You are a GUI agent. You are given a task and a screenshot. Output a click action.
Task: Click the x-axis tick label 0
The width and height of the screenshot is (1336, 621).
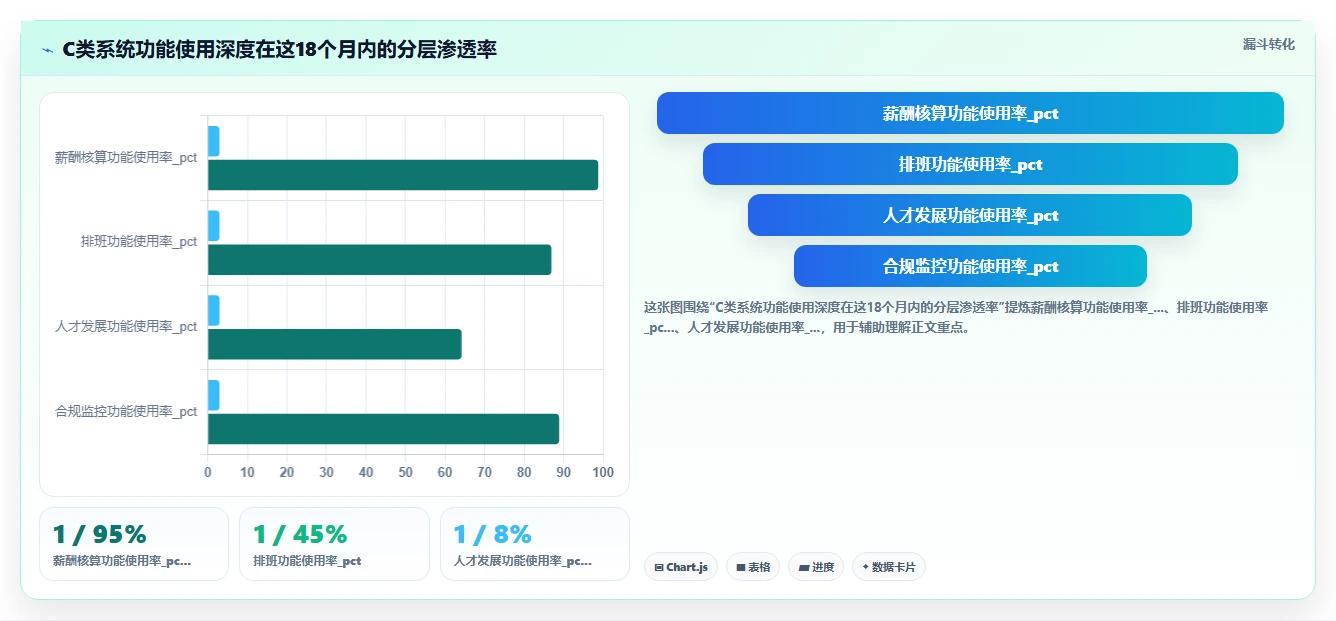click(x=208, y=472)
